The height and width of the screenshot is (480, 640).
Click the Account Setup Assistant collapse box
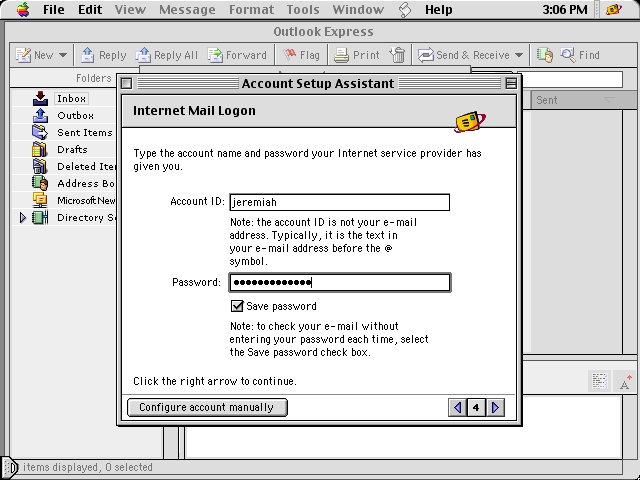click(511, 83)
